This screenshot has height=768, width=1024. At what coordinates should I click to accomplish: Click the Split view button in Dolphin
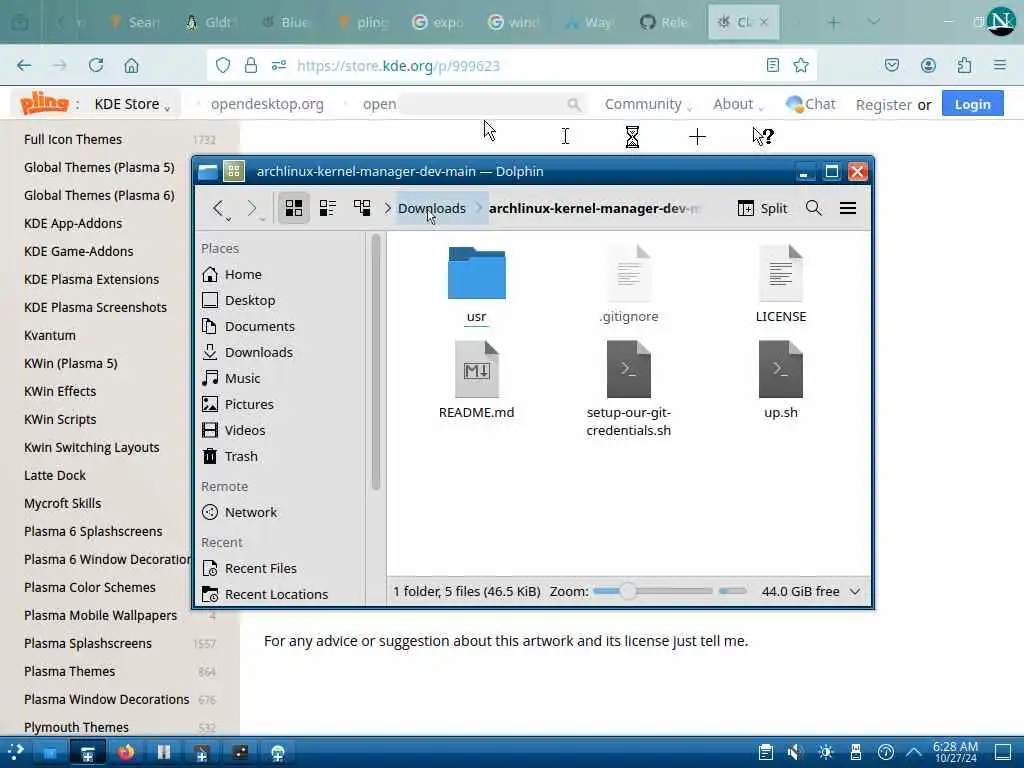click(x=762, y=208)
